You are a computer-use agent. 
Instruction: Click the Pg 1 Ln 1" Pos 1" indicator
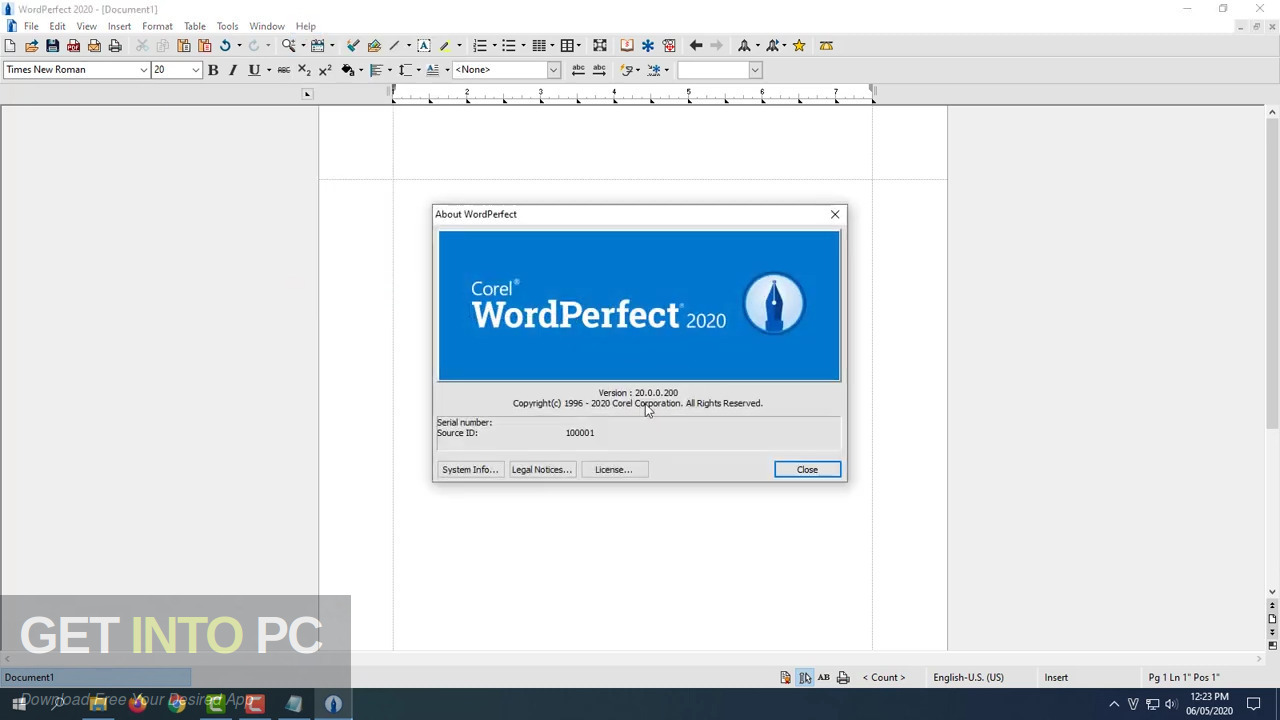tap(1184, 677)
